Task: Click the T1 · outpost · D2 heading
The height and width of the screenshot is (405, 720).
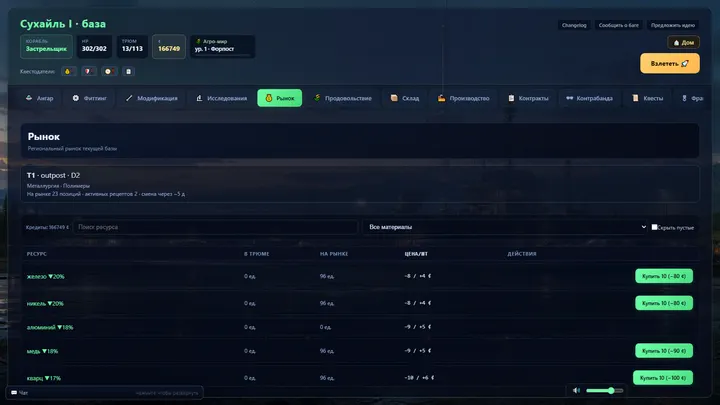Action: coord(53,175)
